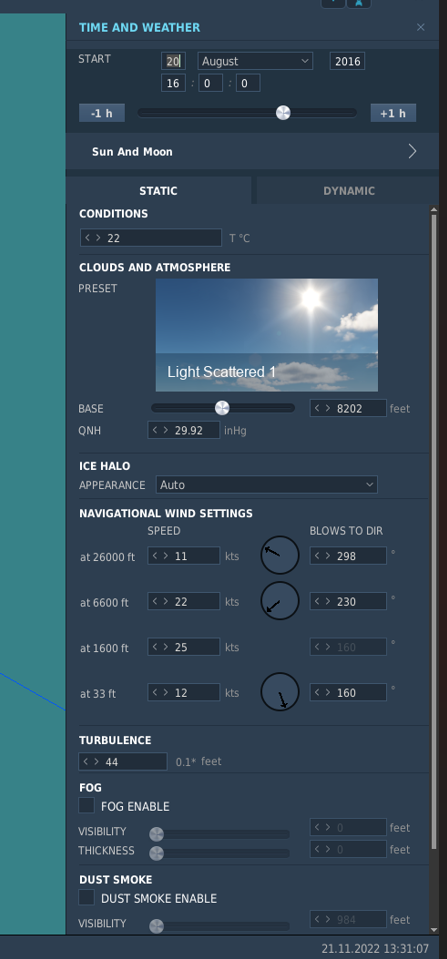Decrease wind direction at 26000 ft
447x959 pixels.
[317, 556]
